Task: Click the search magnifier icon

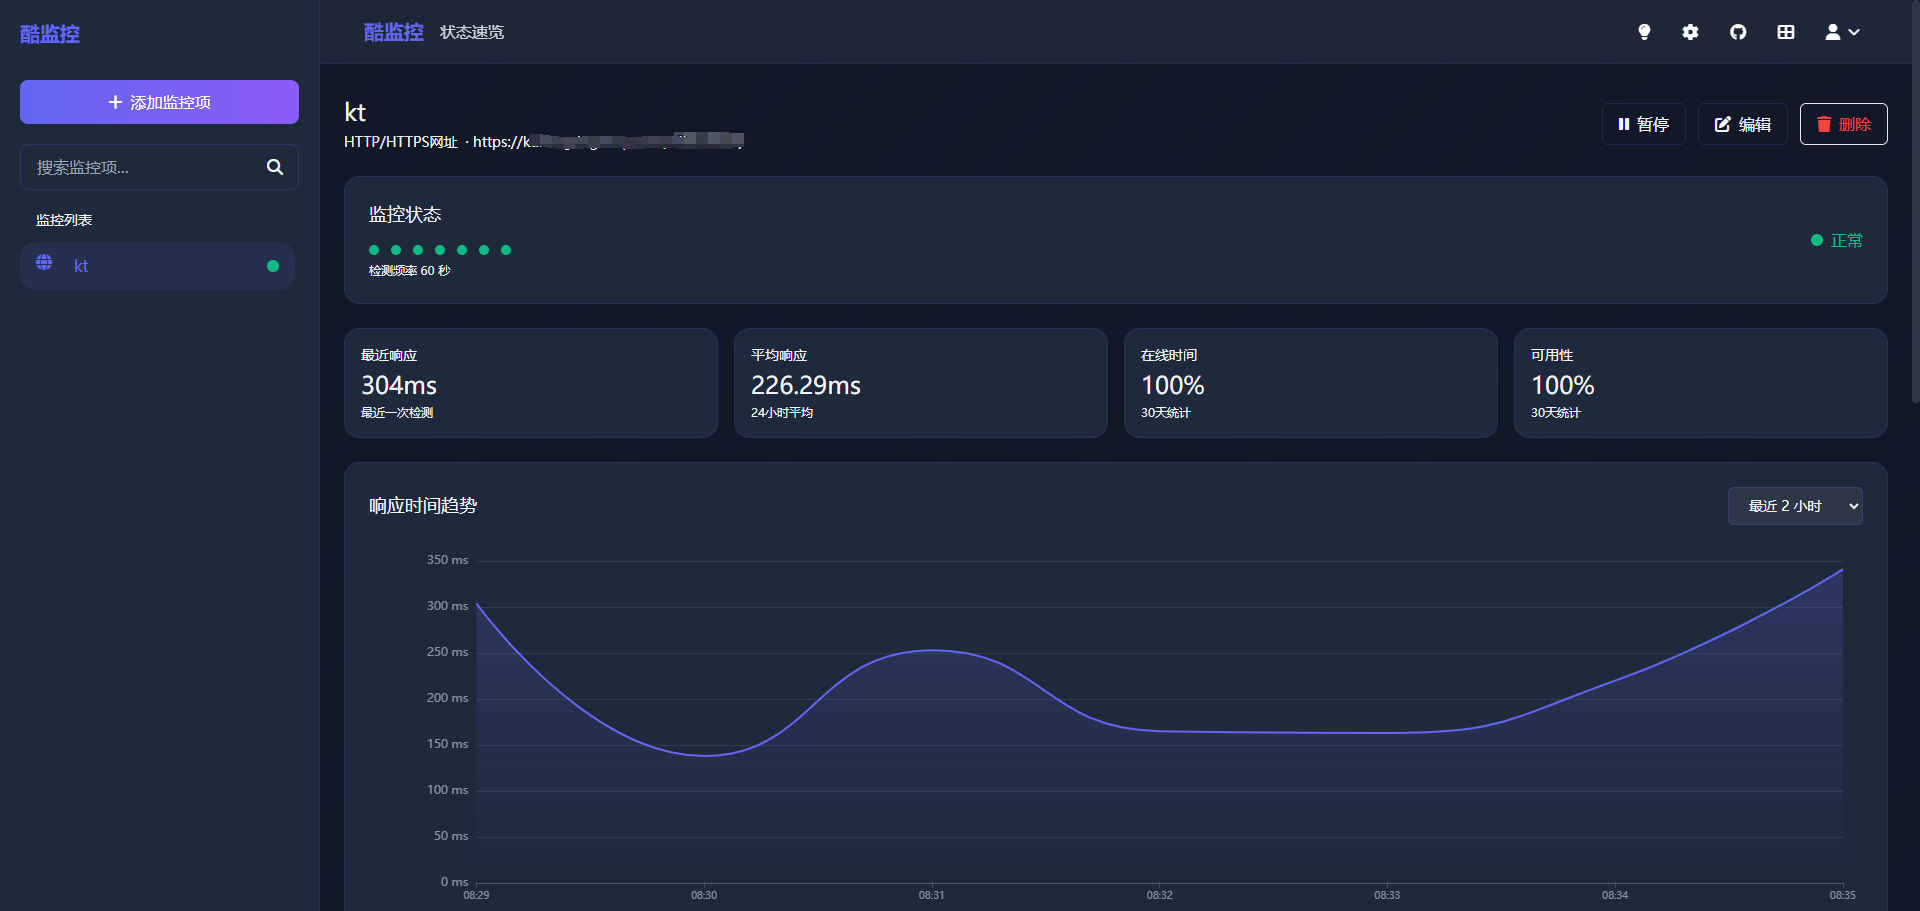Action: pyautogui.click(x=275, y=167)
